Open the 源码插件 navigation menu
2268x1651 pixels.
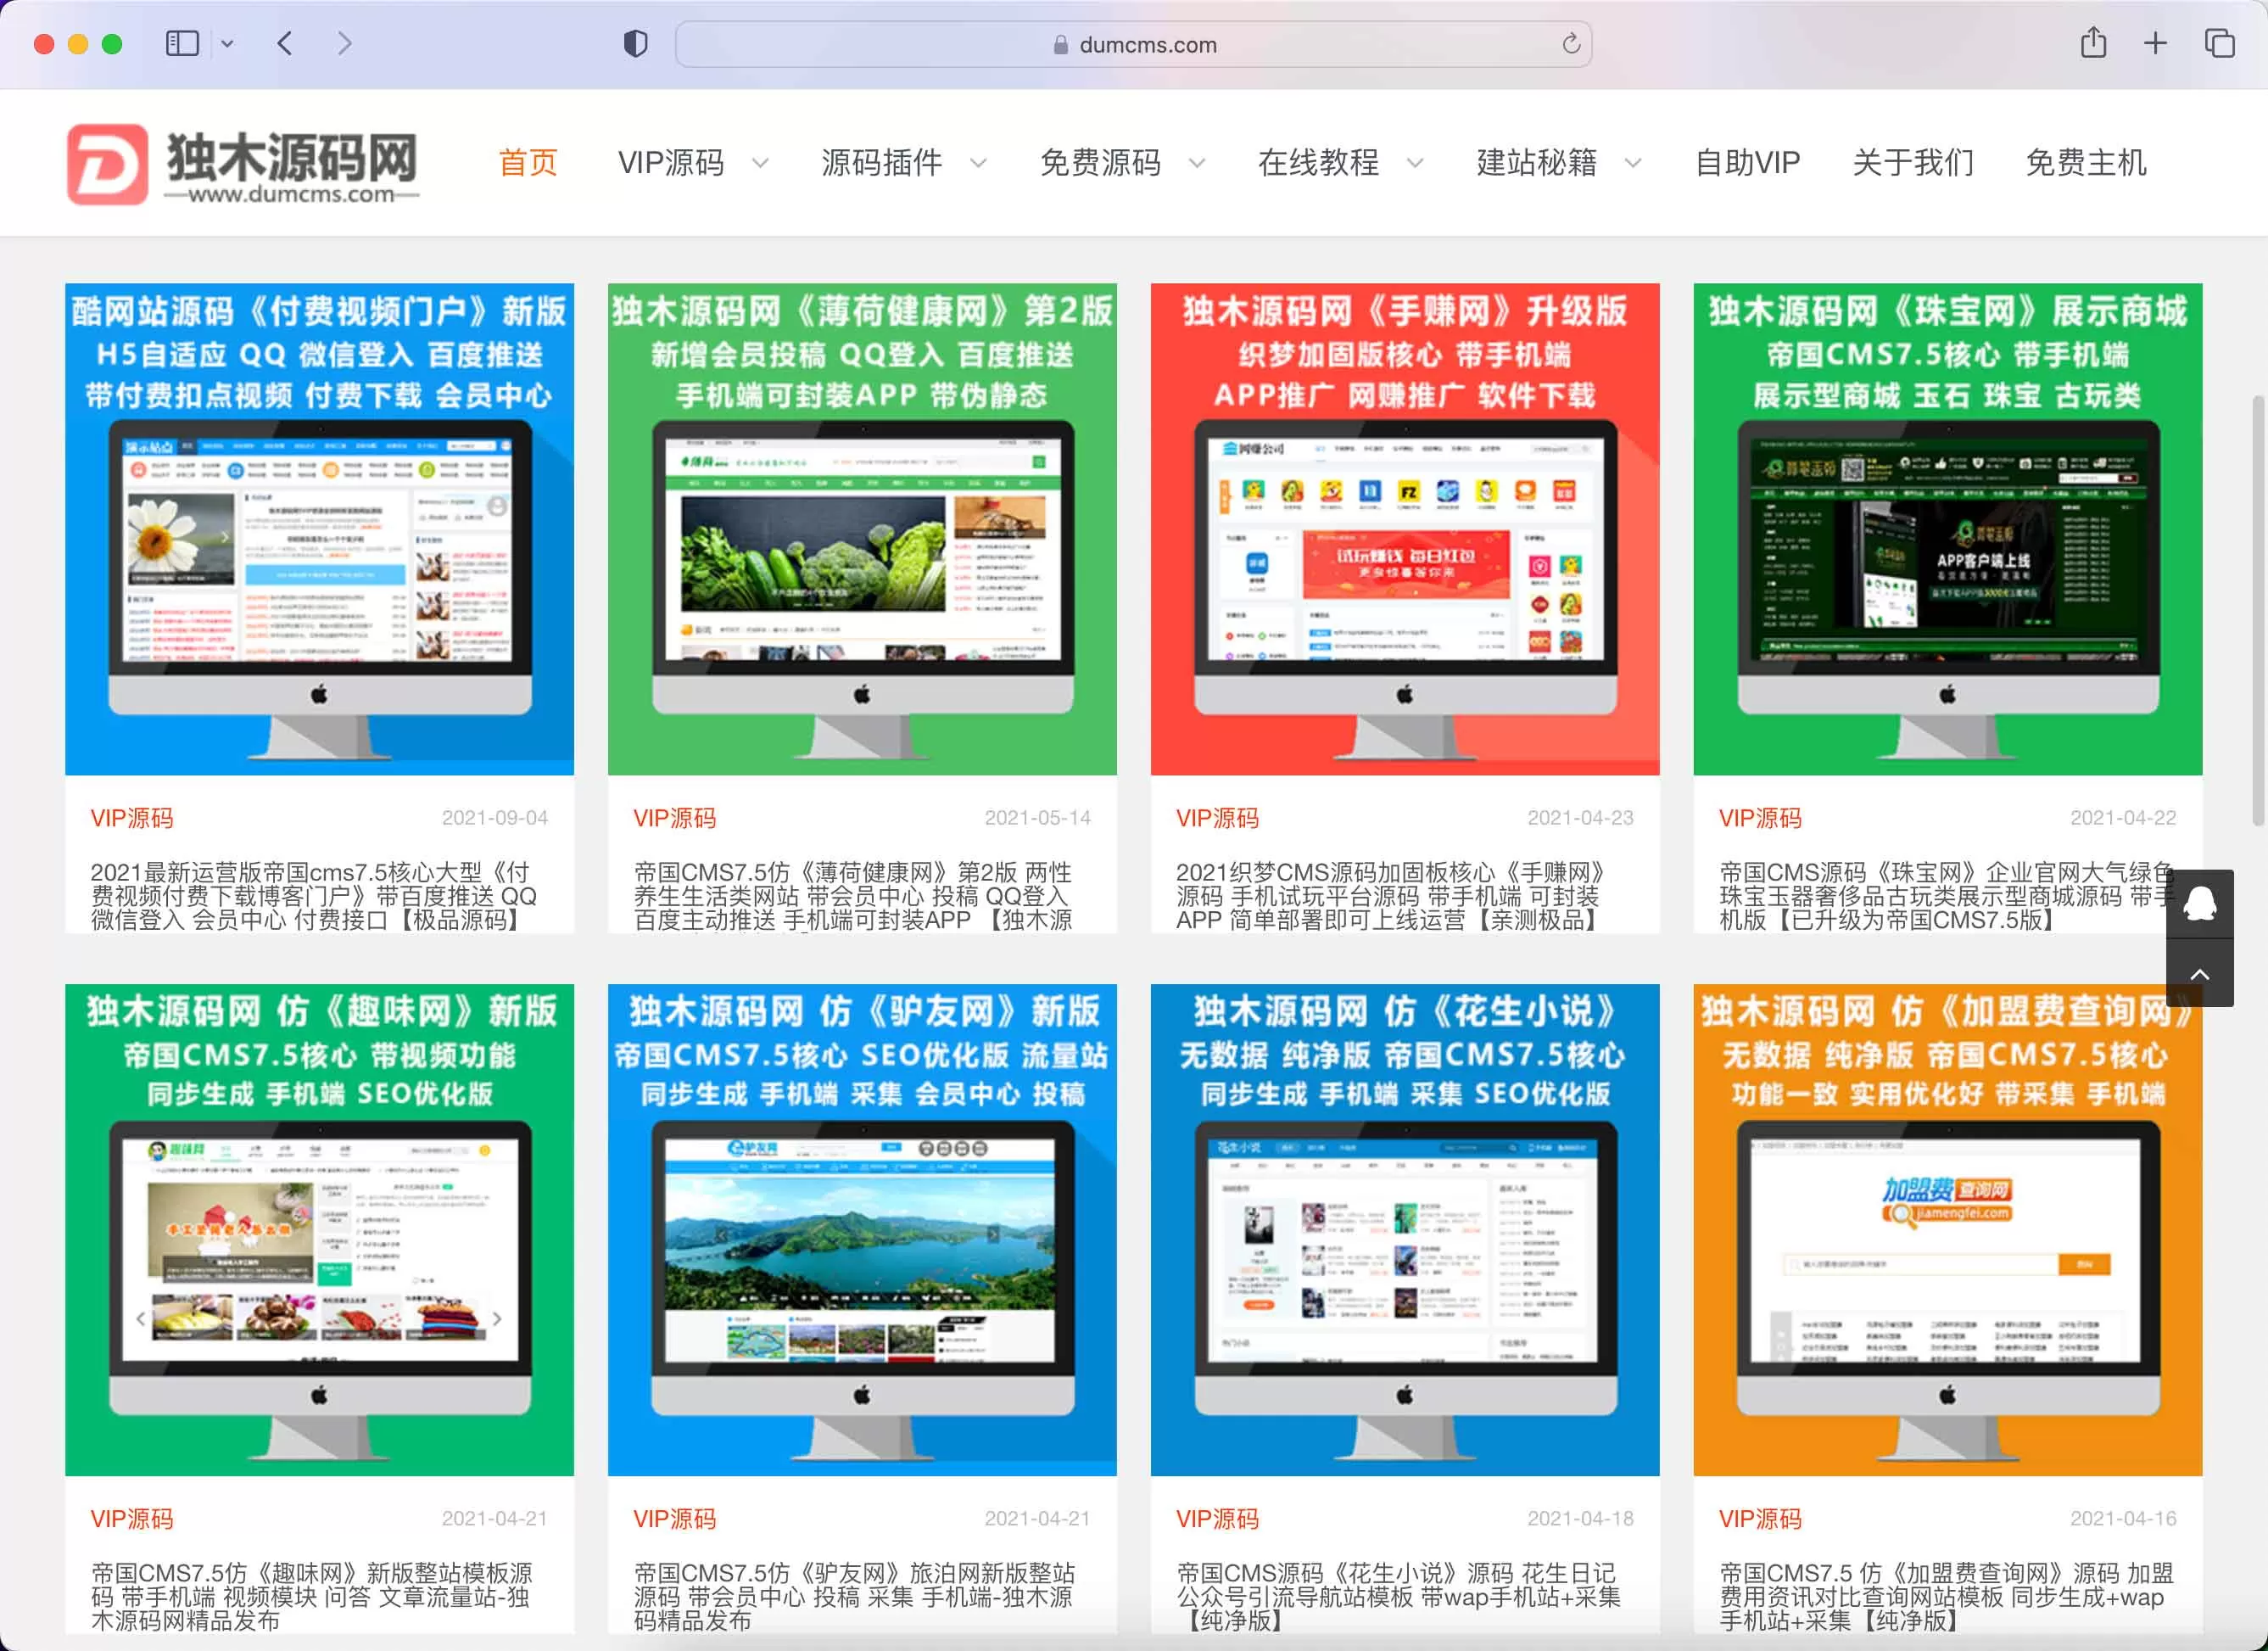click(881, 162)
